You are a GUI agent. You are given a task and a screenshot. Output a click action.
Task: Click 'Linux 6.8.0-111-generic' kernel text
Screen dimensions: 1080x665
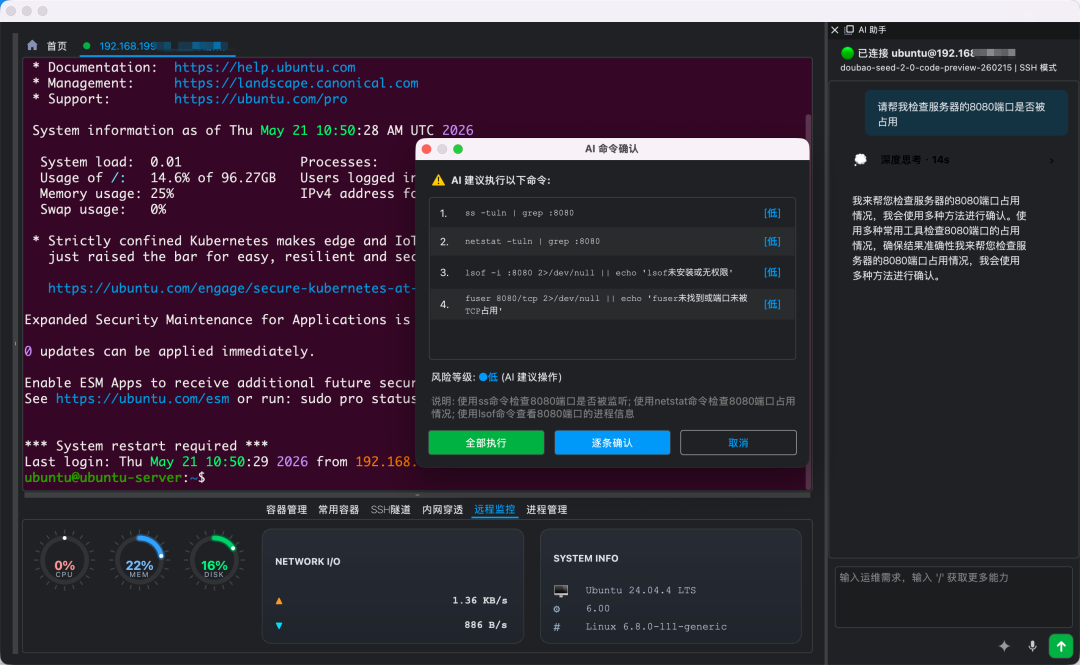click(656, 626)
